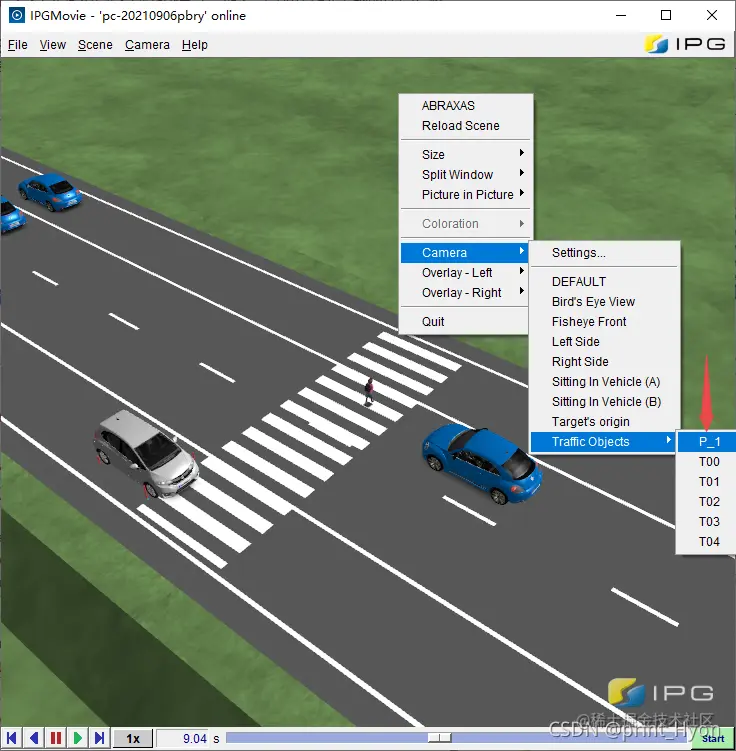Play the simulation in reverse
The height and width of the screenshot is (751, 736).
coord(34,738)
